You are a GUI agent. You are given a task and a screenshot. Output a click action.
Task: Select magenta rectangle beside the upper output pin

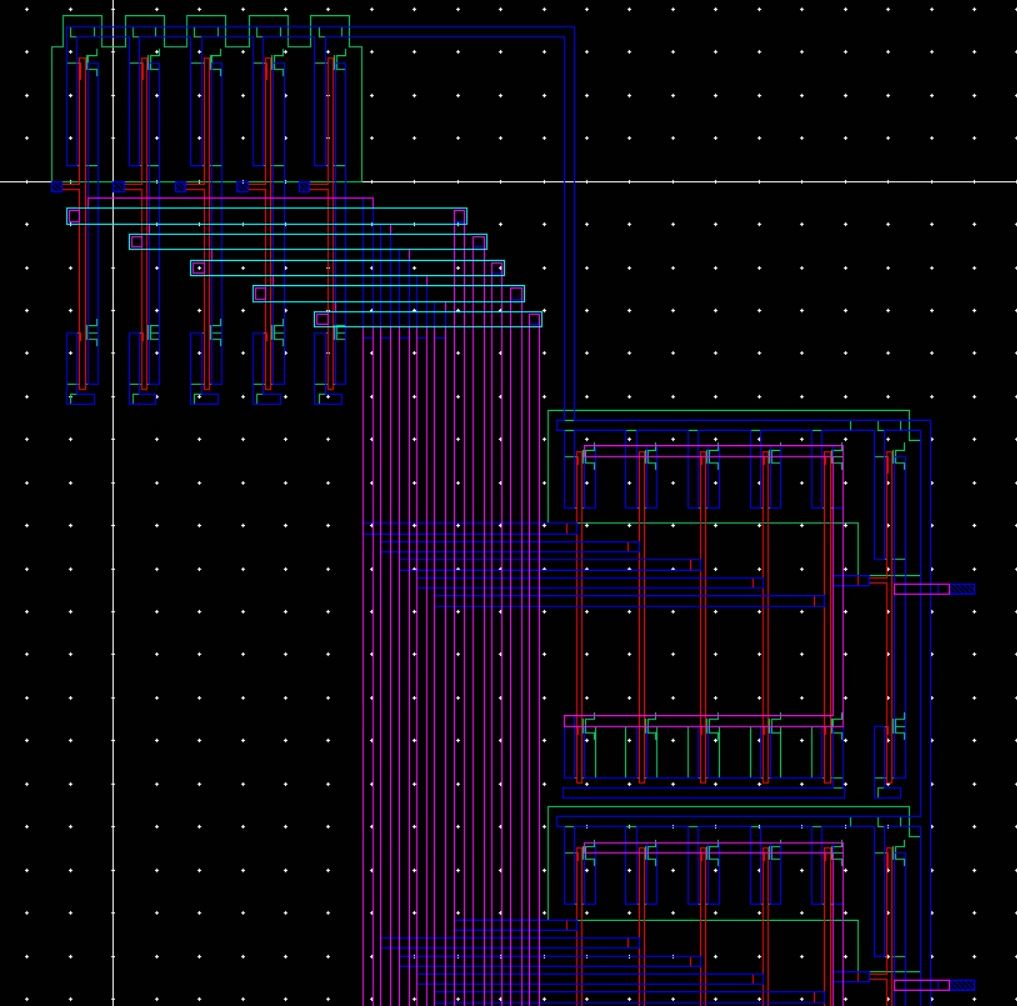pyautogui.click(x=921, y=589)
